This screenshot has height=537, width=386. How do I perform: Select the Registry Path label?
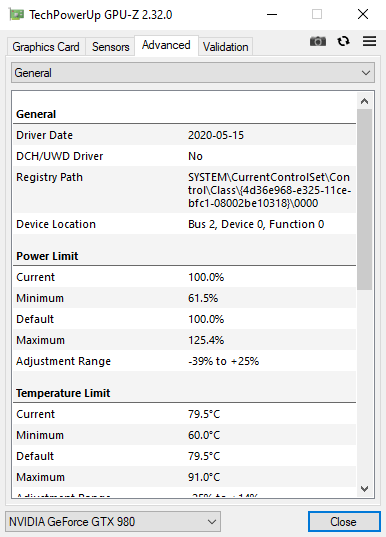49,177
